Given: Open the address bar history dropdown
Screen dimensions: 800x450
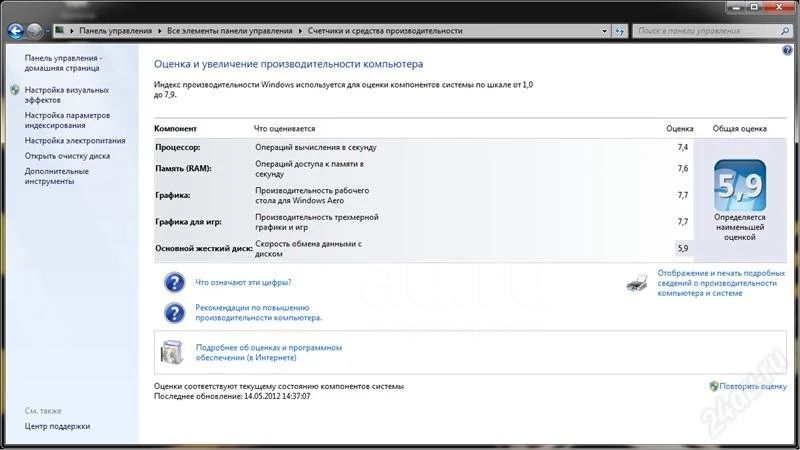Looking at the screenshot, I should (x=605, y=31).
